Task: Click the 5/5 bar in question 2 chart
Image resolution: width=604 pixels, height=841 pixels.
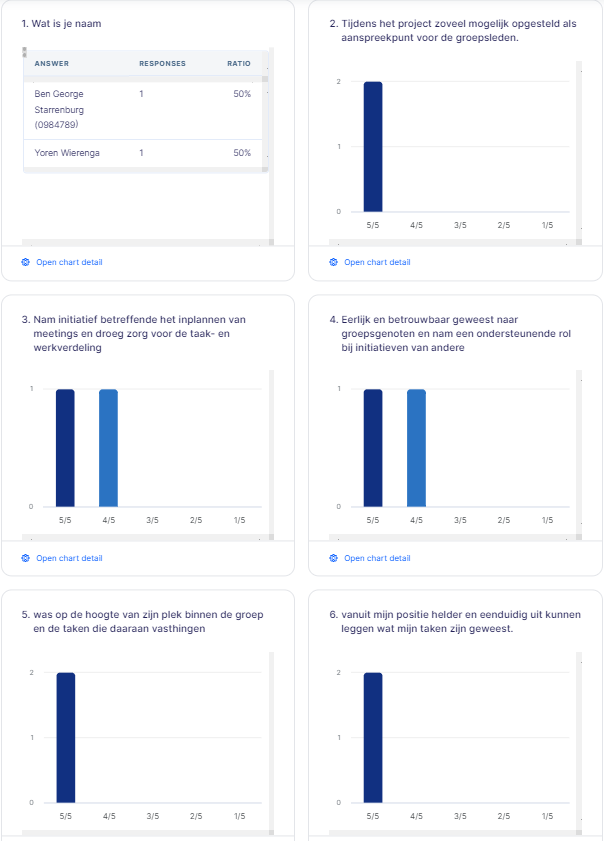Action: [x=373, y=146]
